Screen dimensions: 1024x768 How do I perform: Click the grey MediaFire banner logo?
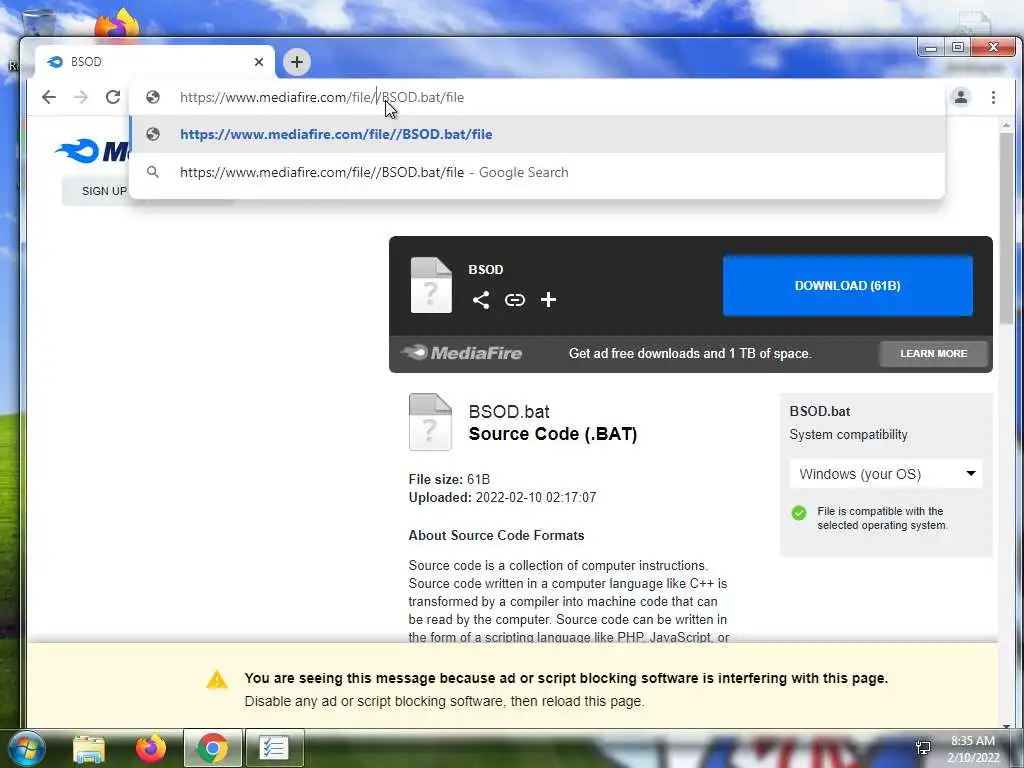coord(462,353)
